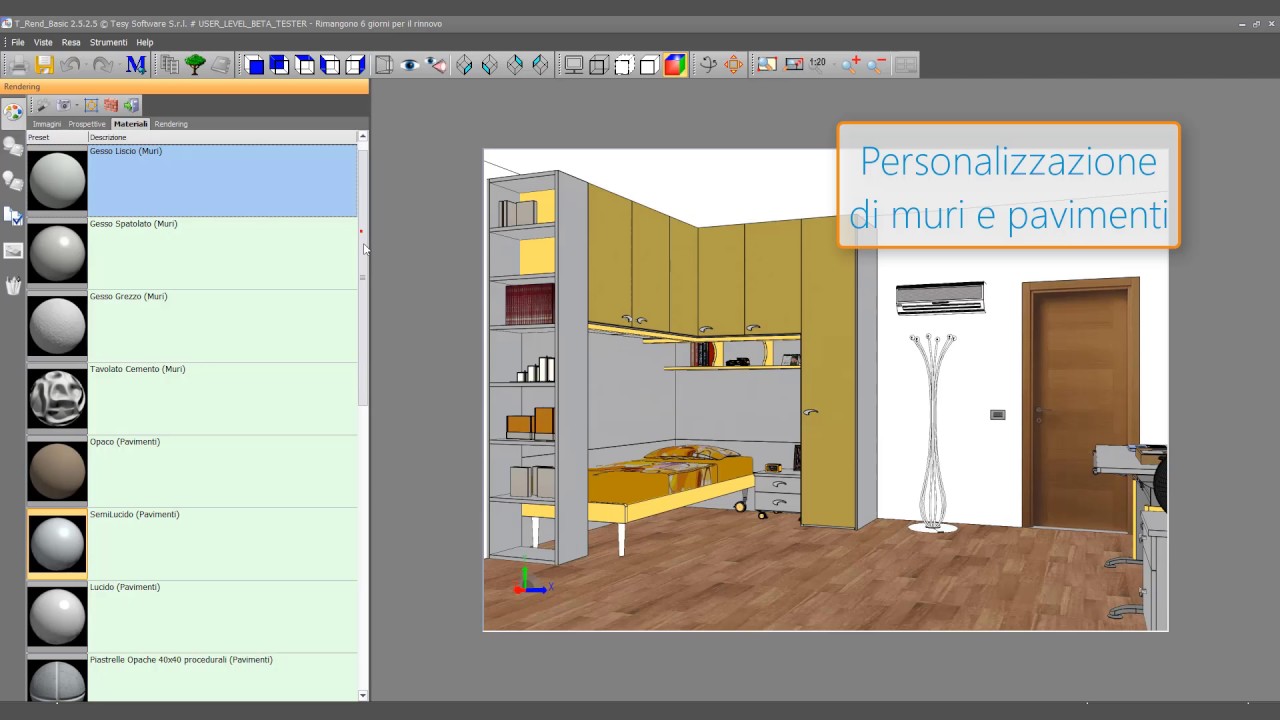Open the camera icon dropdown arrow

76,105
